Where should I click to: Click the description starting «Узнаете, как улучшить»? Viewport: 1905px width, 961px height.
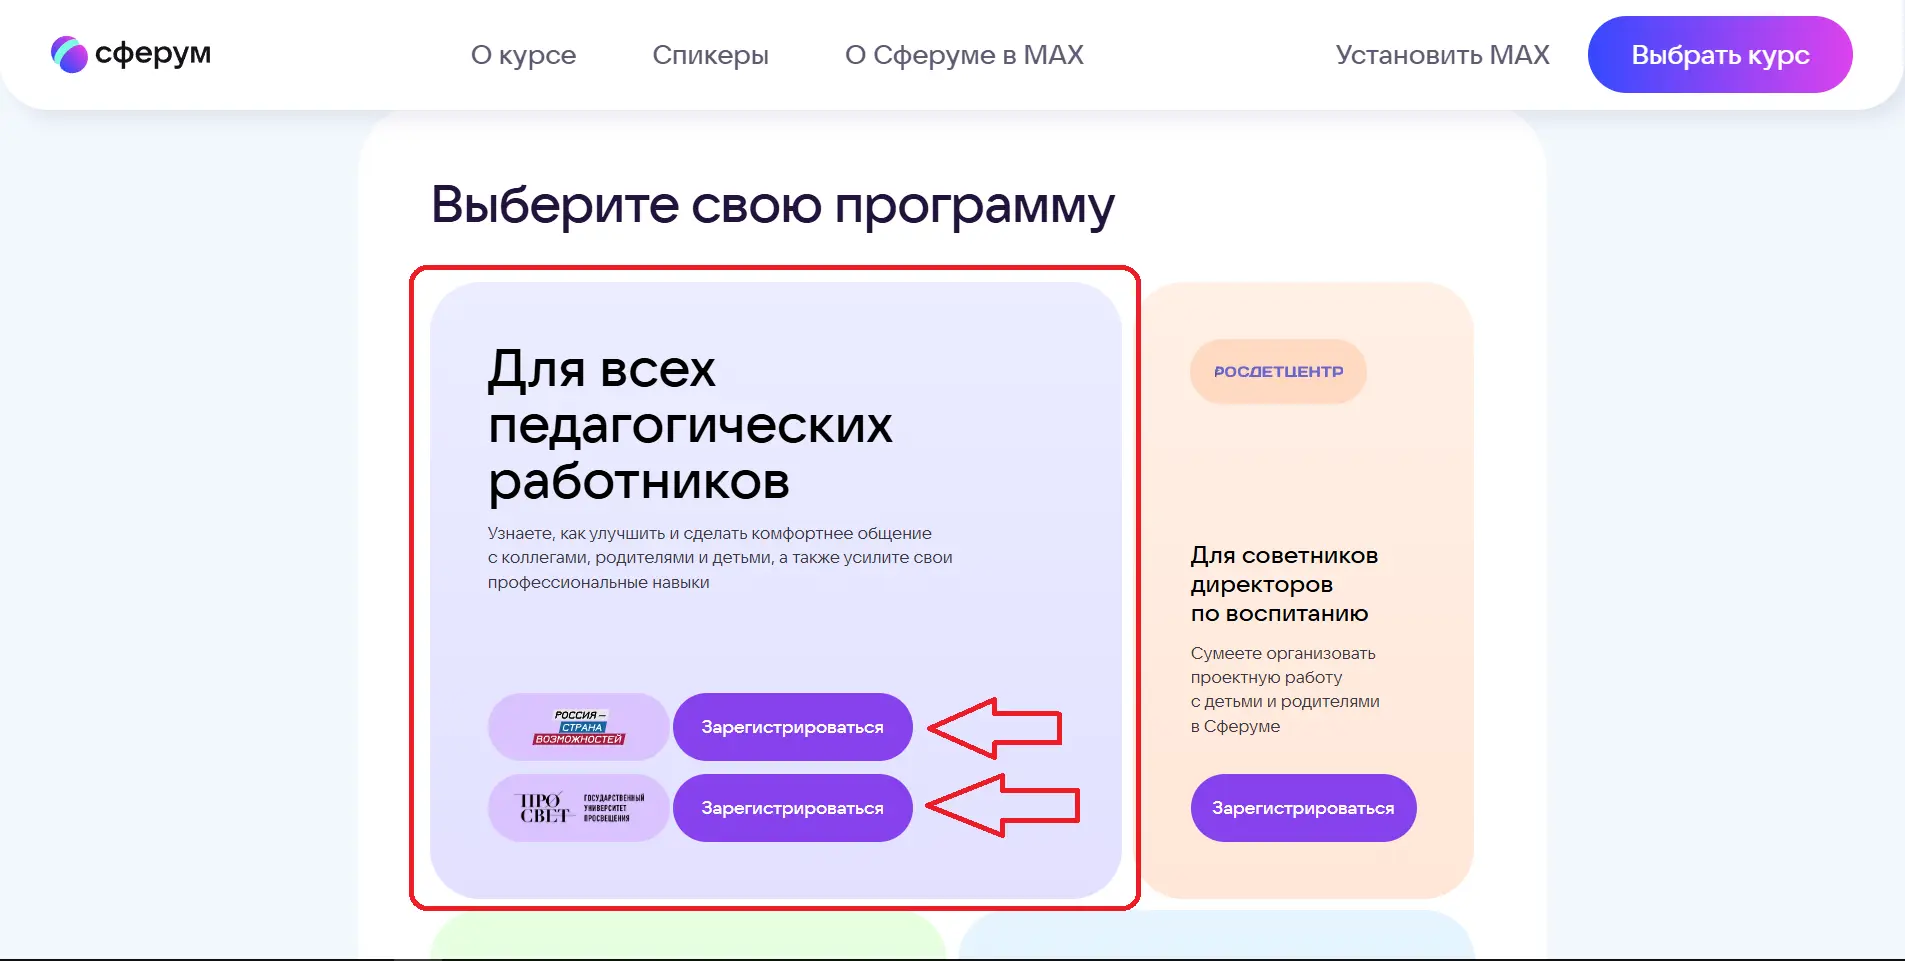click(720, 558)
